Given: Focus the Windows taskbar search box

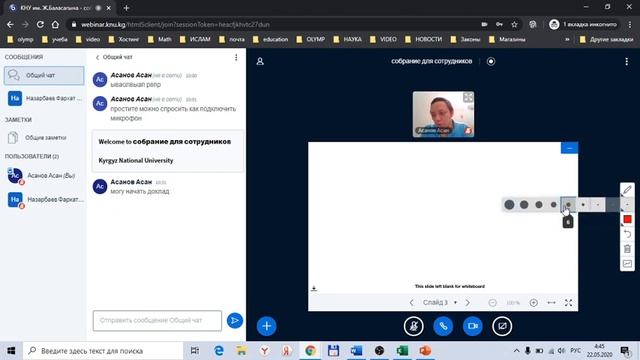Looking at the screenshot, I should point(103,351).
